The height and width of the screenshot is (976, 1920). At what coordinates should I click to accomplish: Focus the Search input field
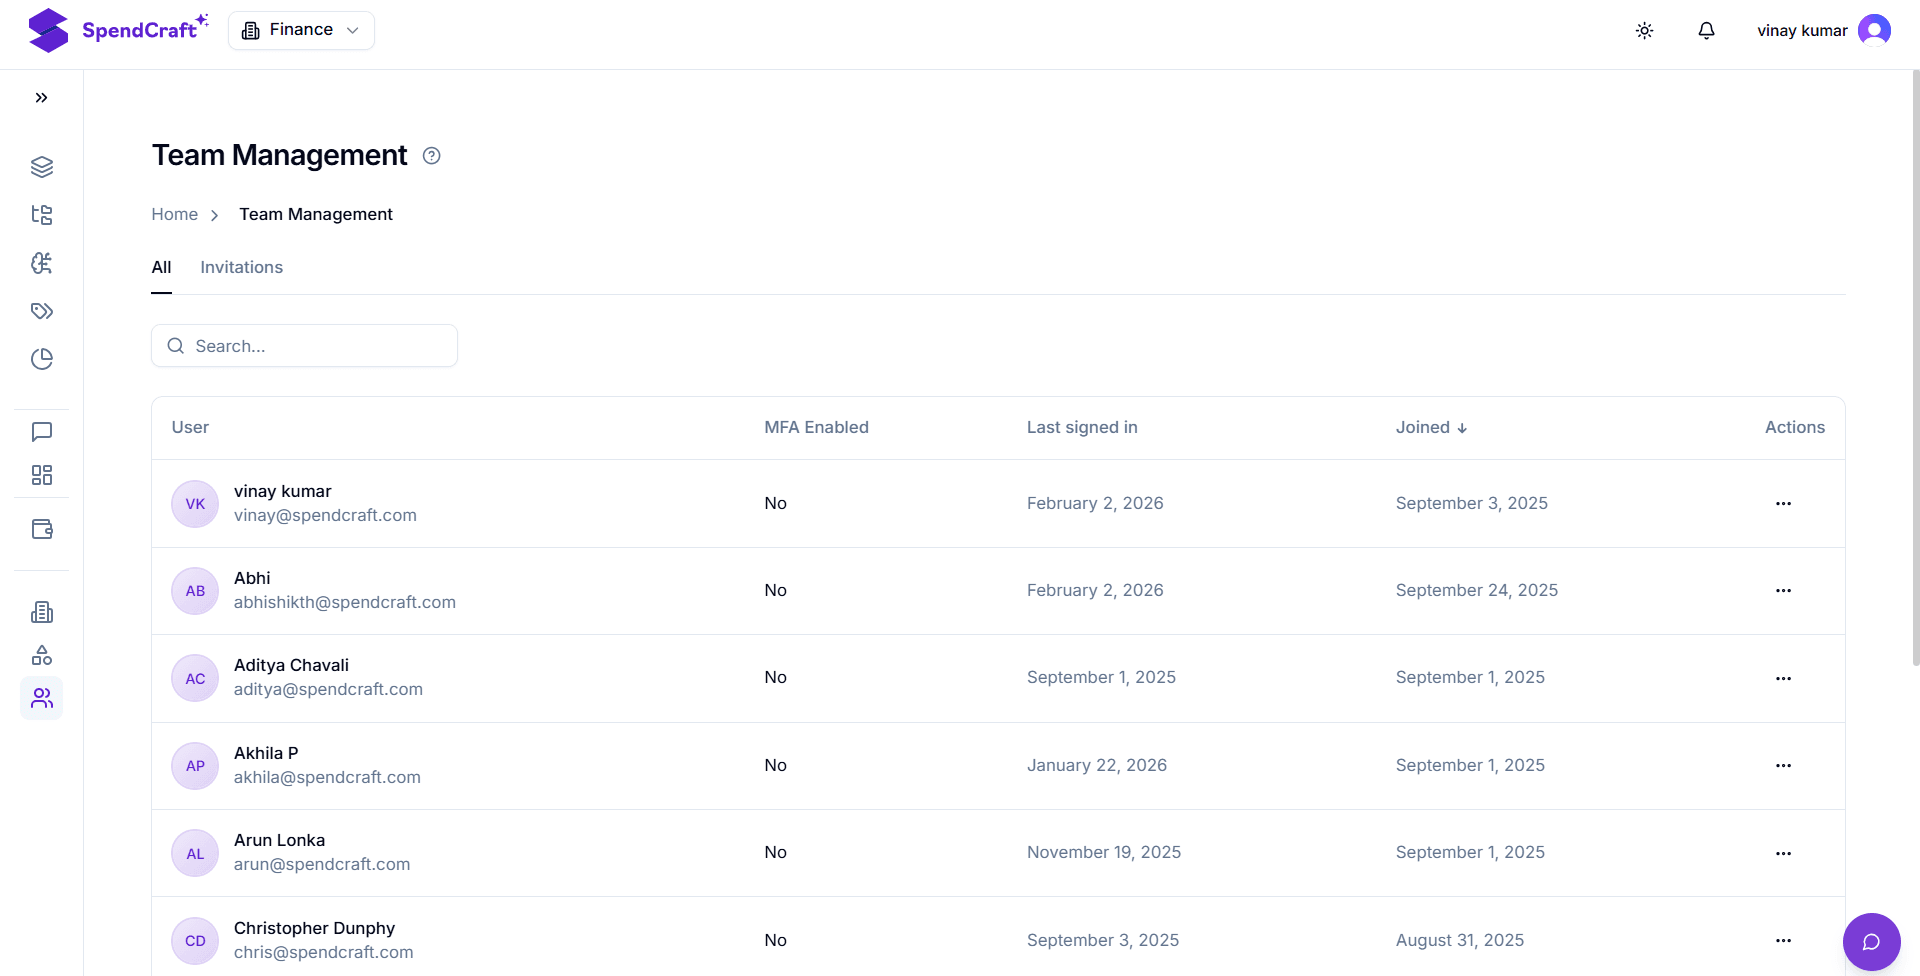pos(305,346)
